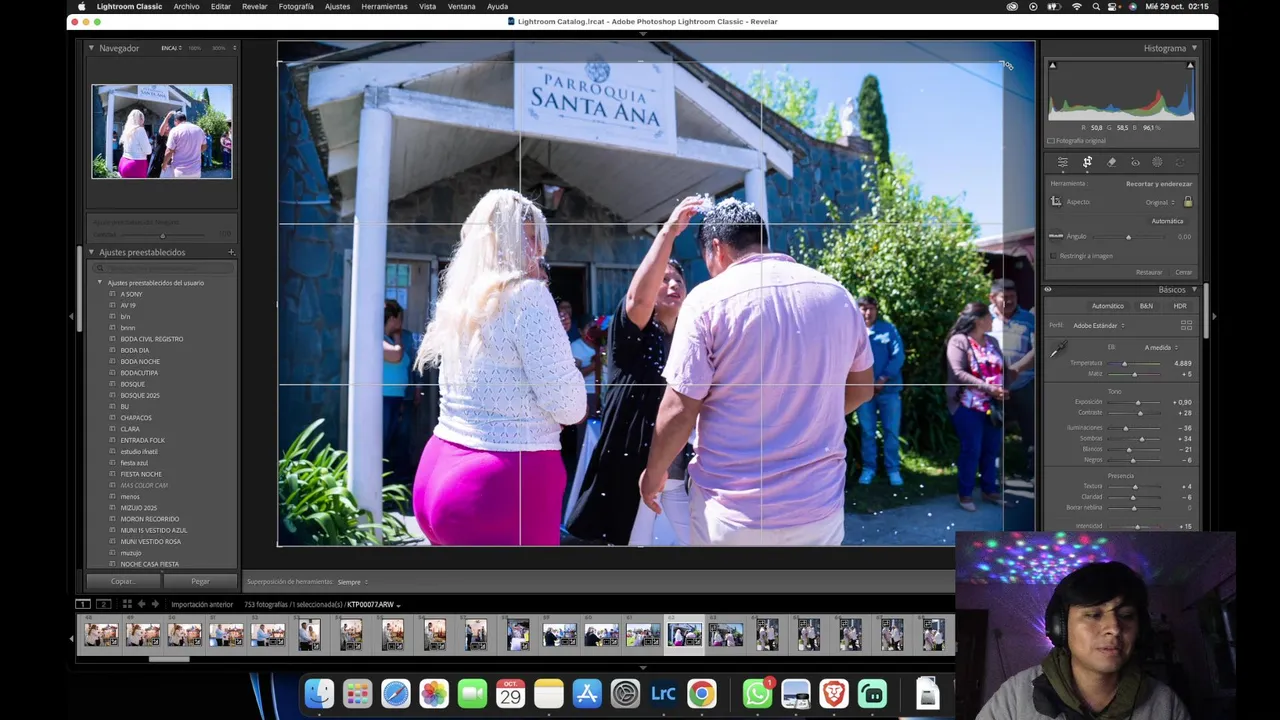Open the Ventana menu
Viewport: 1280px width, 720px height.
coord(462,6)
